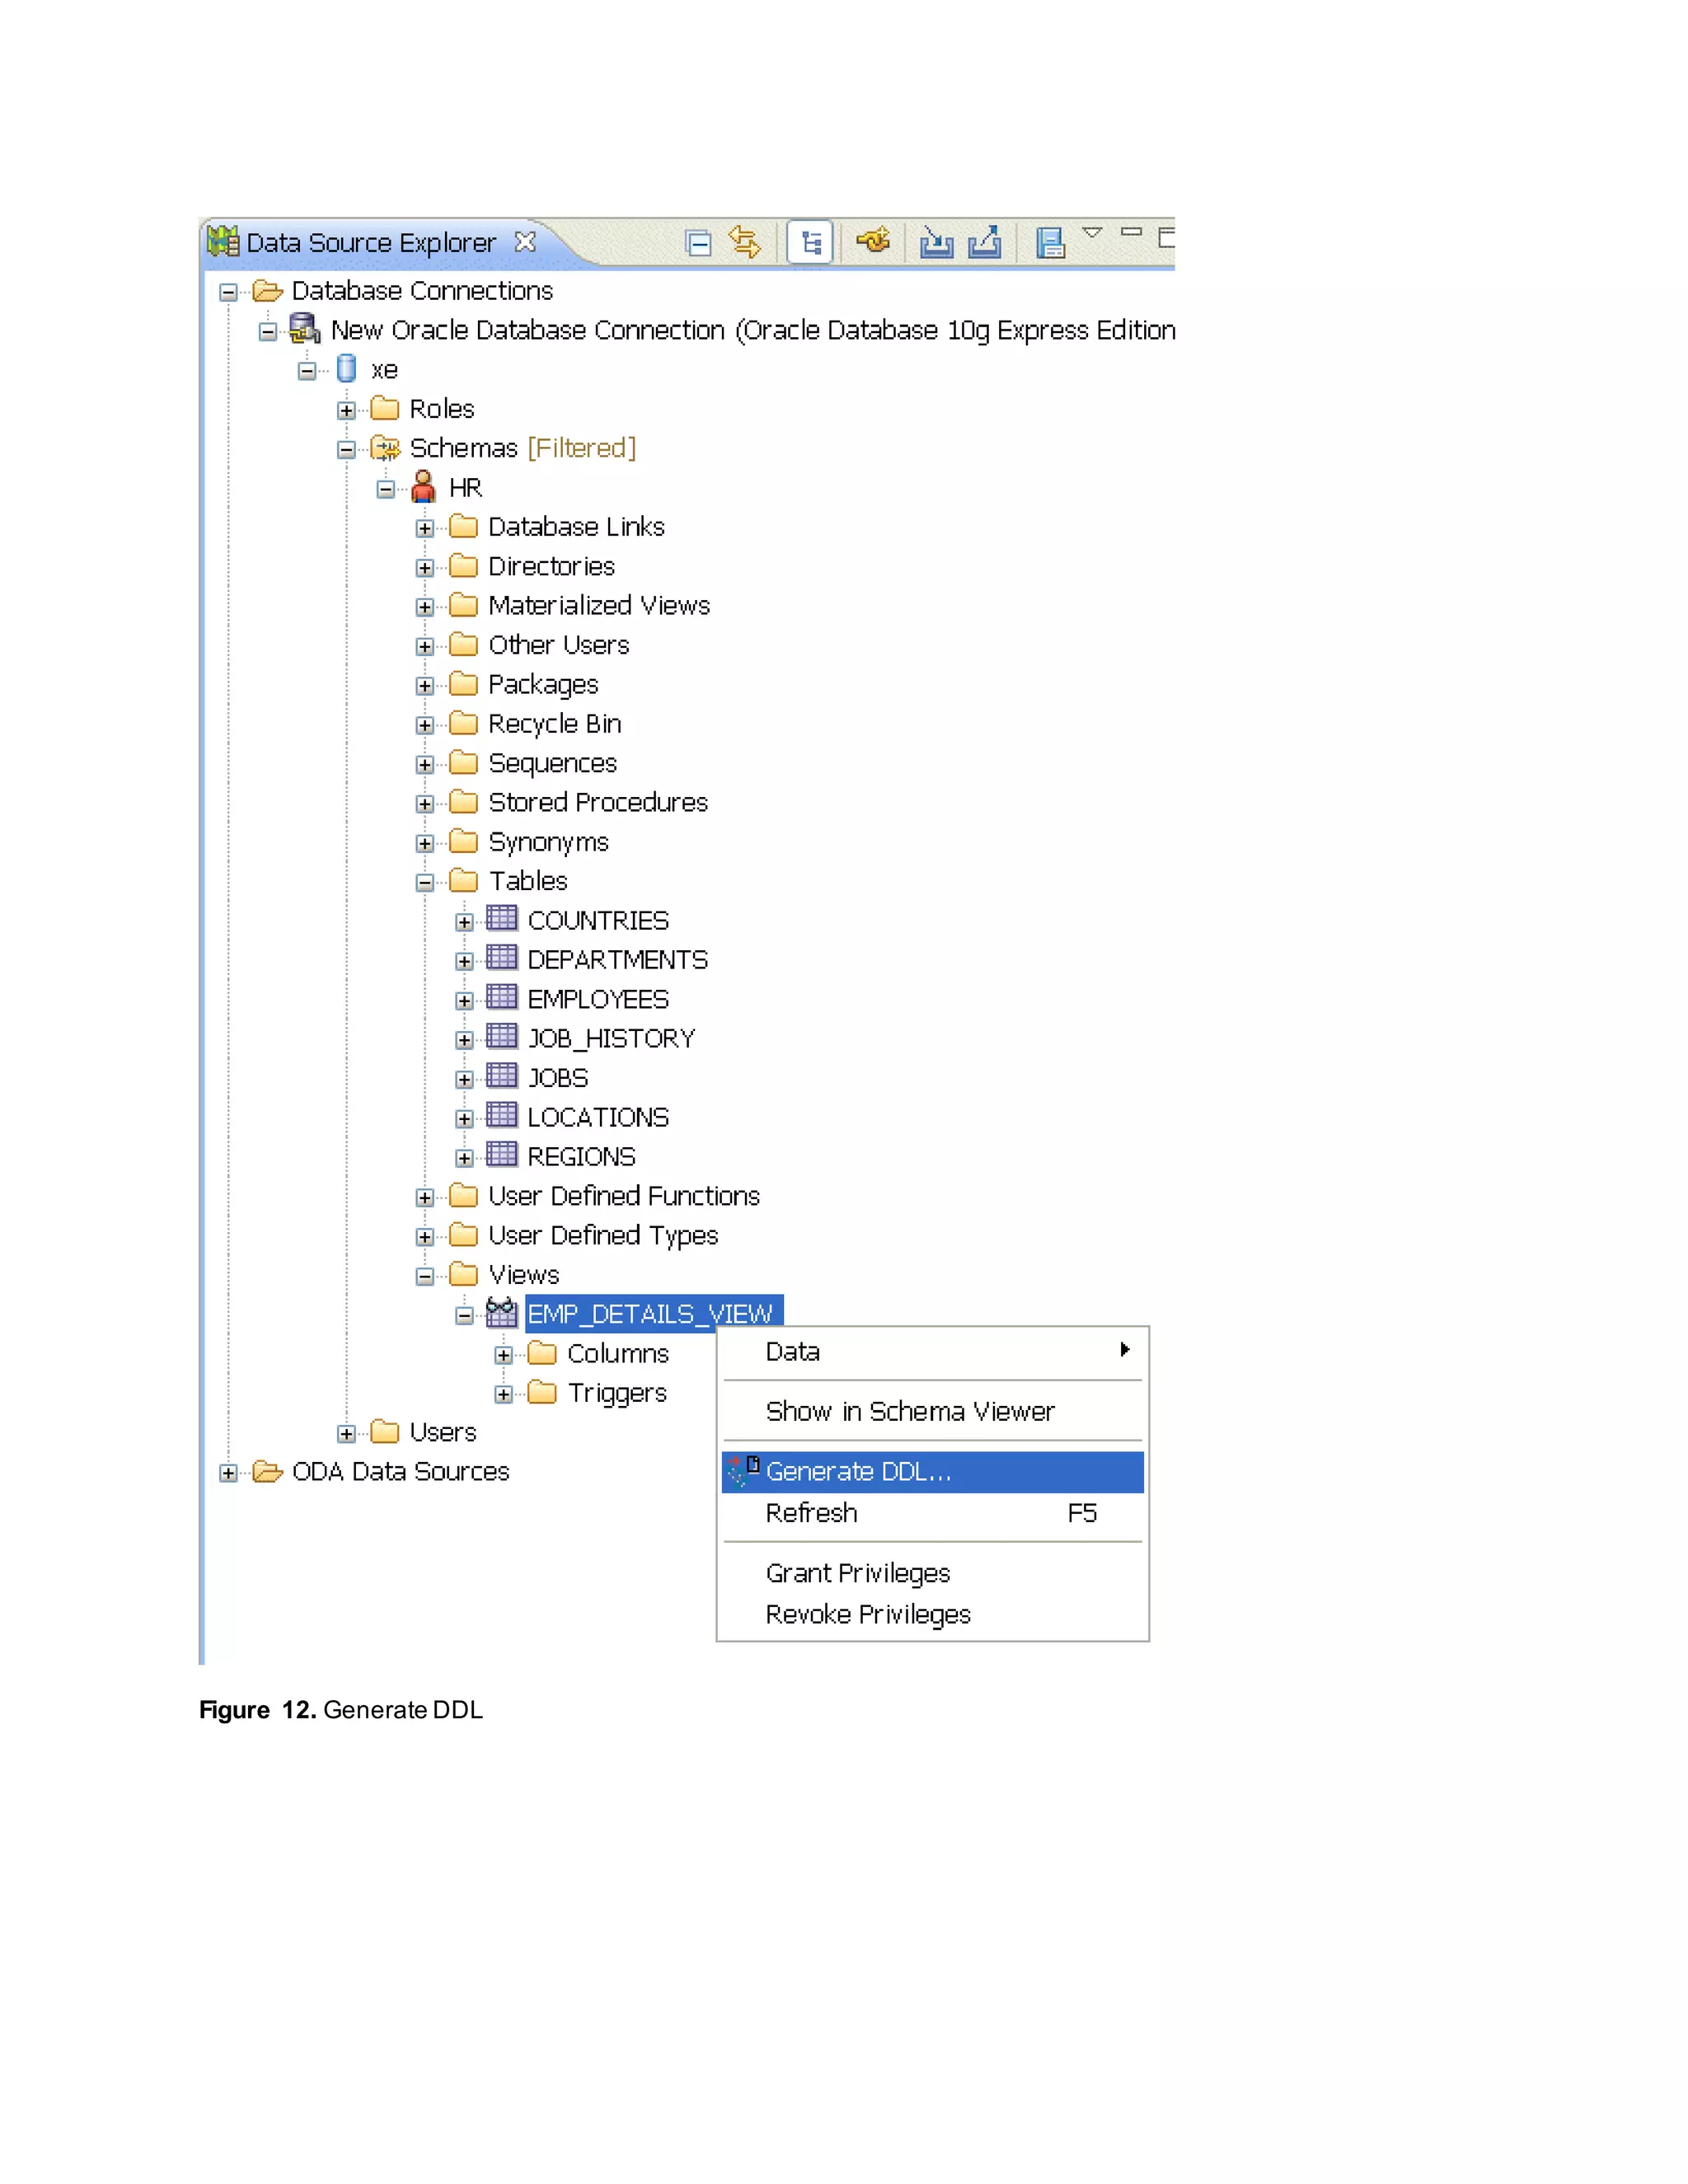Select the Sequences label

click(552, 763)
